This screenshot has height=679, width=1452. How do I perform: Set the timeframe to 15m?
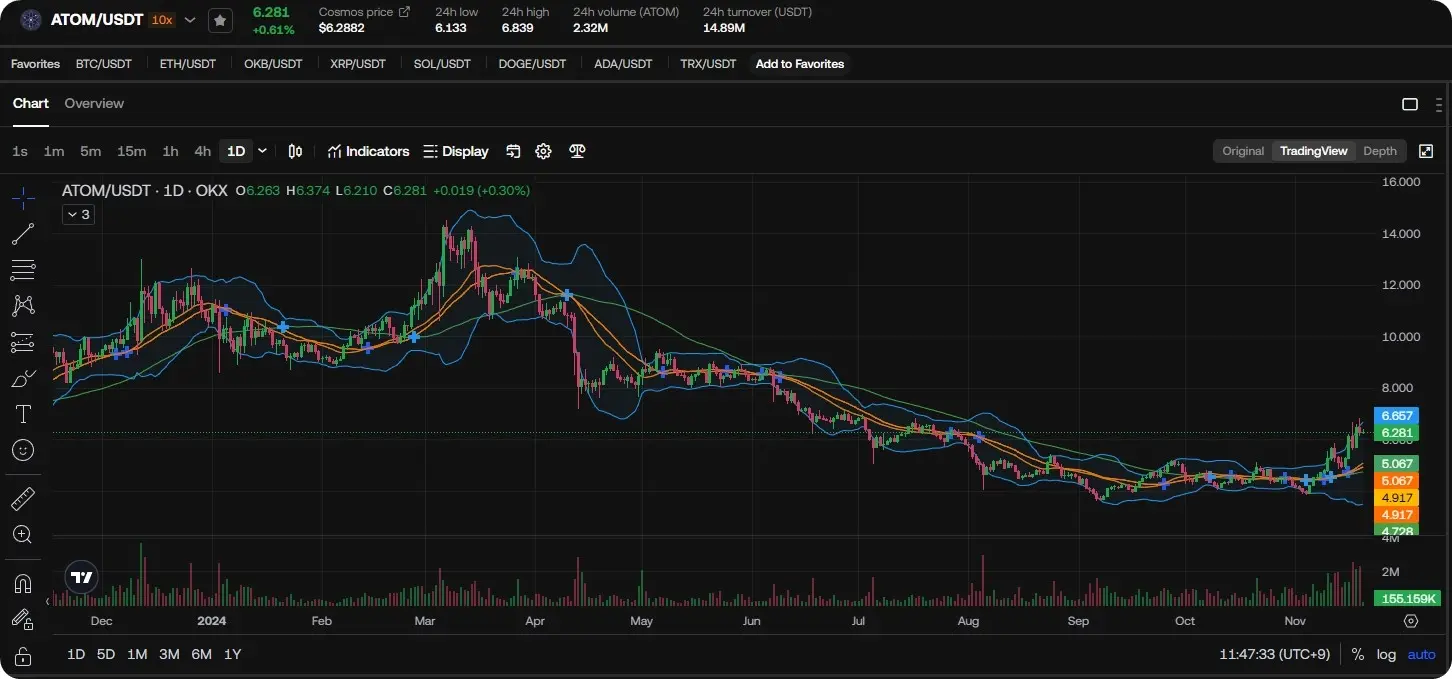pyautogui.click(x=131, y=151)
